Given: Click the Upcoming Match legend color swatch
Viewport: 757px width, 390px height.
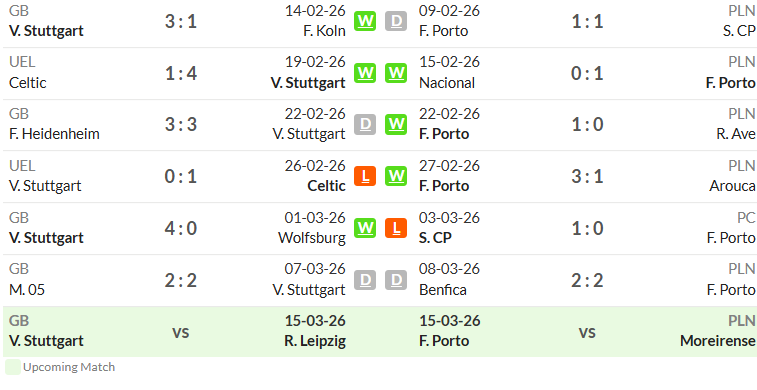Looking at the screenshot, I should tap(13, 367).
